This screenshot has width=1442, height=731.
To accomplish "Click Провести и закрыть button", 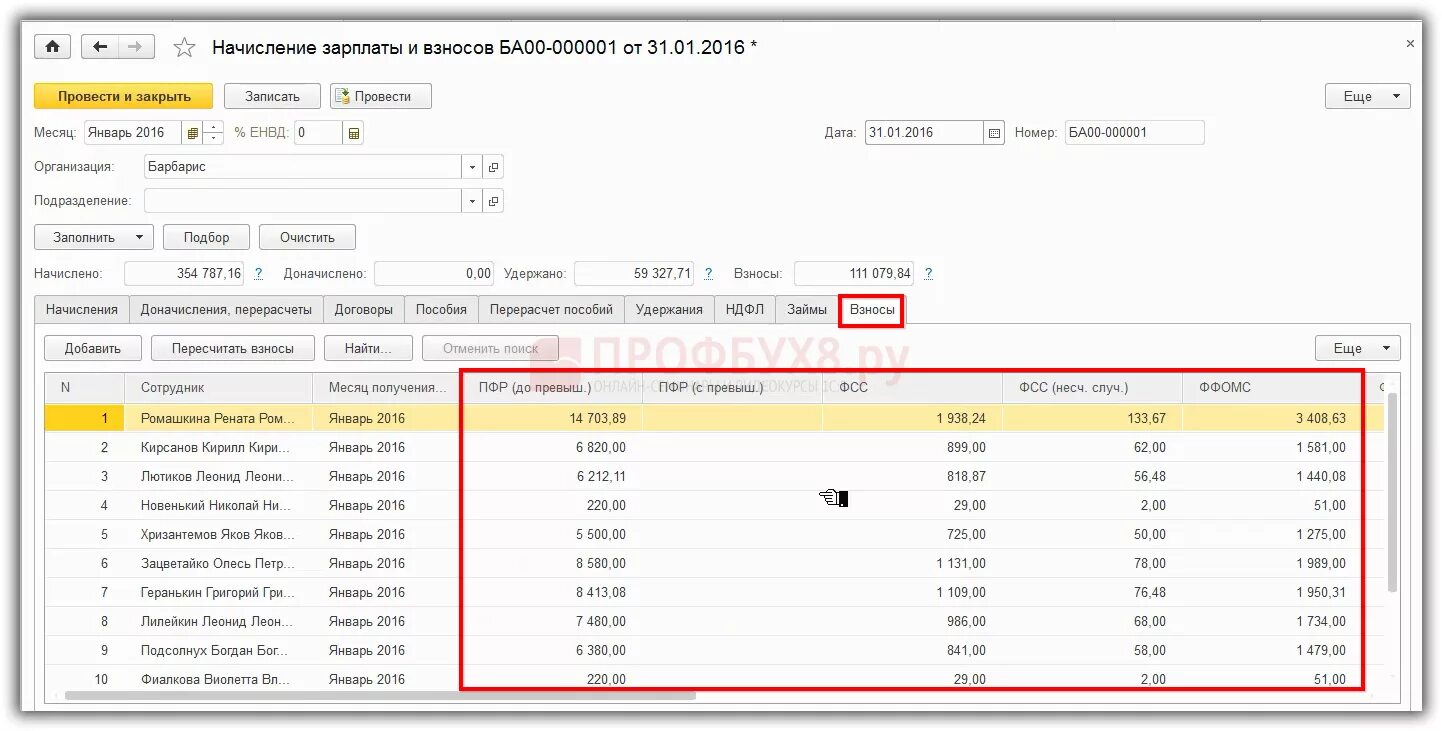I will click(x=124, y=97).
